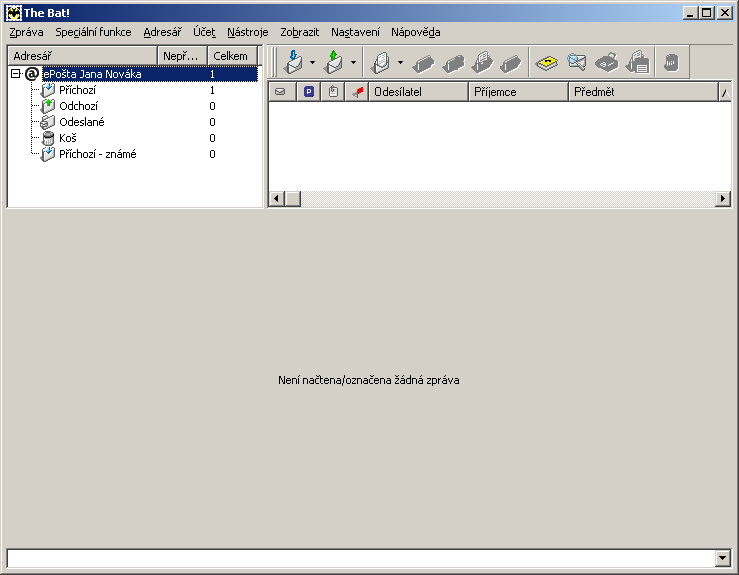Open the Odchozí outbox folder
This screenshot has height=575, width=739.
click(x=78, y=106)
